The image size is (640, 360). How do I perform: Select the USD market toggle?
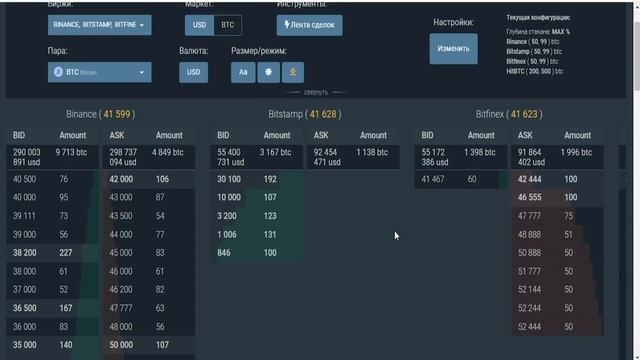point(199,25)
